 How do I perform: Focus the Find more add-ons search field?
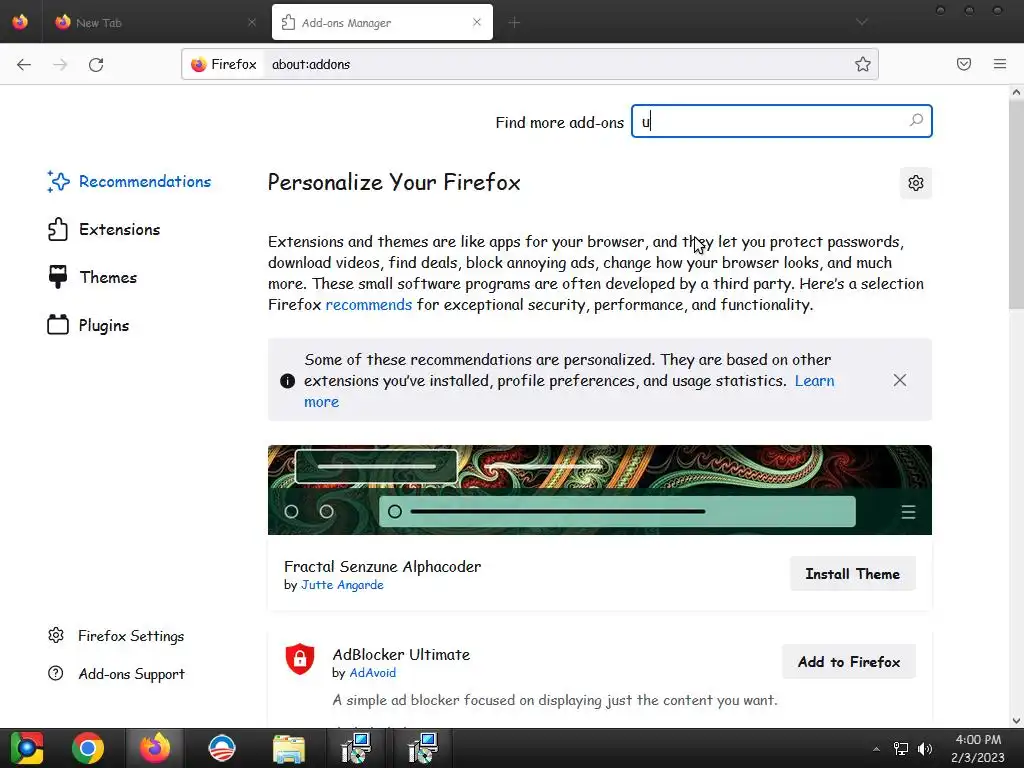[x=781, y=121]
